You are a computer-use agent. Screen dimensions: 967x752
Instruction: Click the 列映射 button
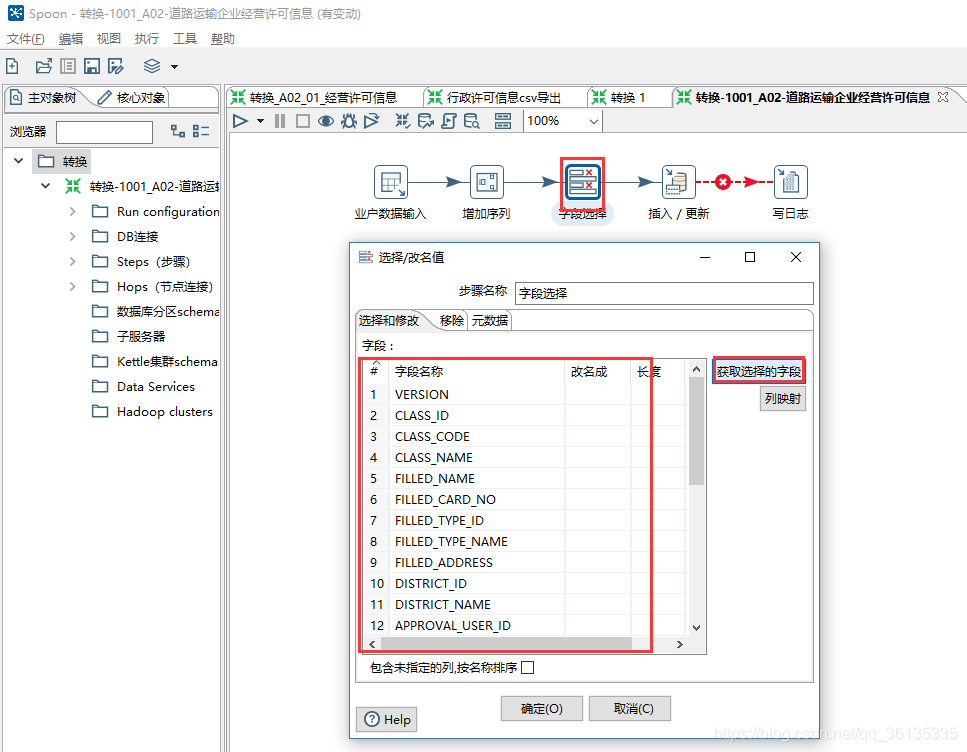(783, 399)
